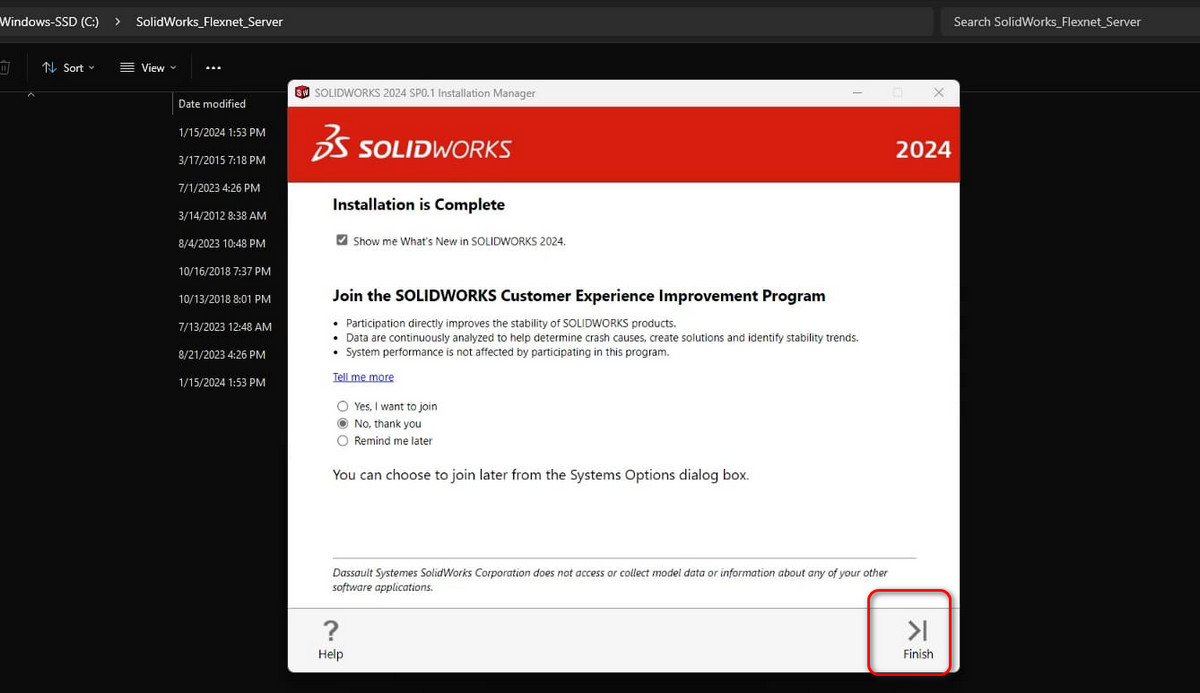Open Help in the Installation Manager

point(331,639)
